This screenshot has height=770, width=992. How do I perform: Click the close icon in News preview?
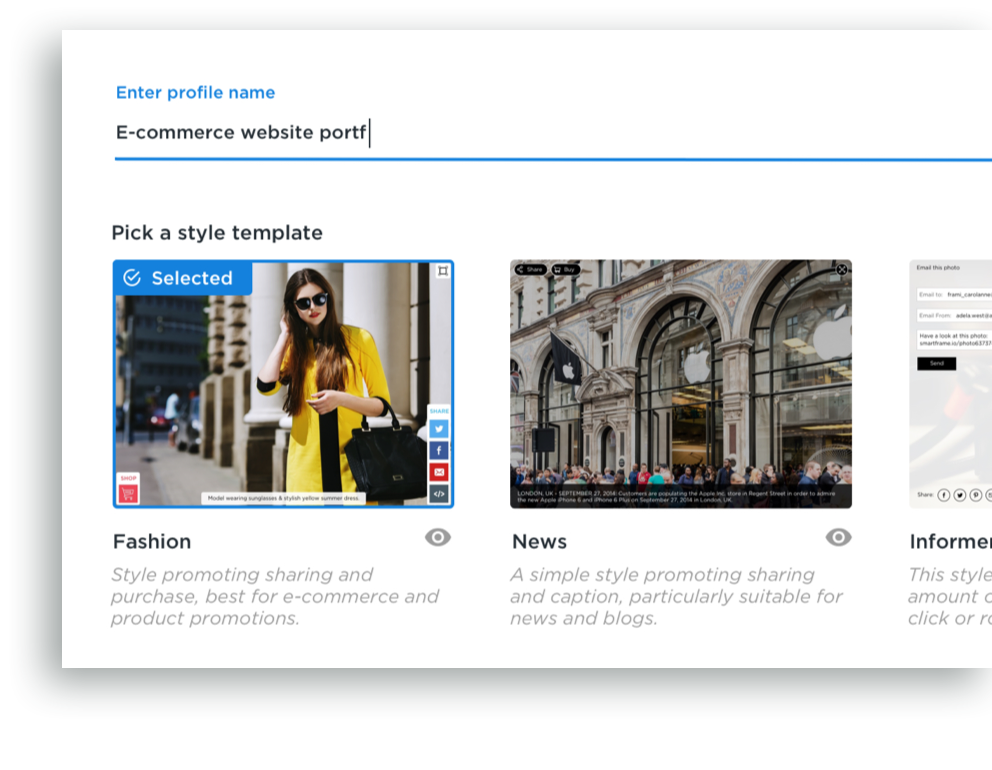(x=841, y=270)
